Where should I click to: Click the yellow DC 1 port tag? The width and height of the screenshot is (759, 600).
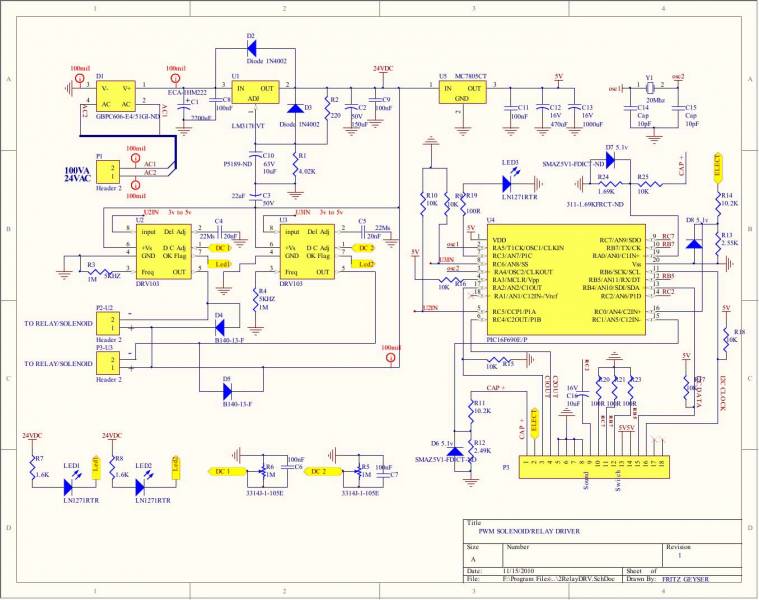(223, 470)
